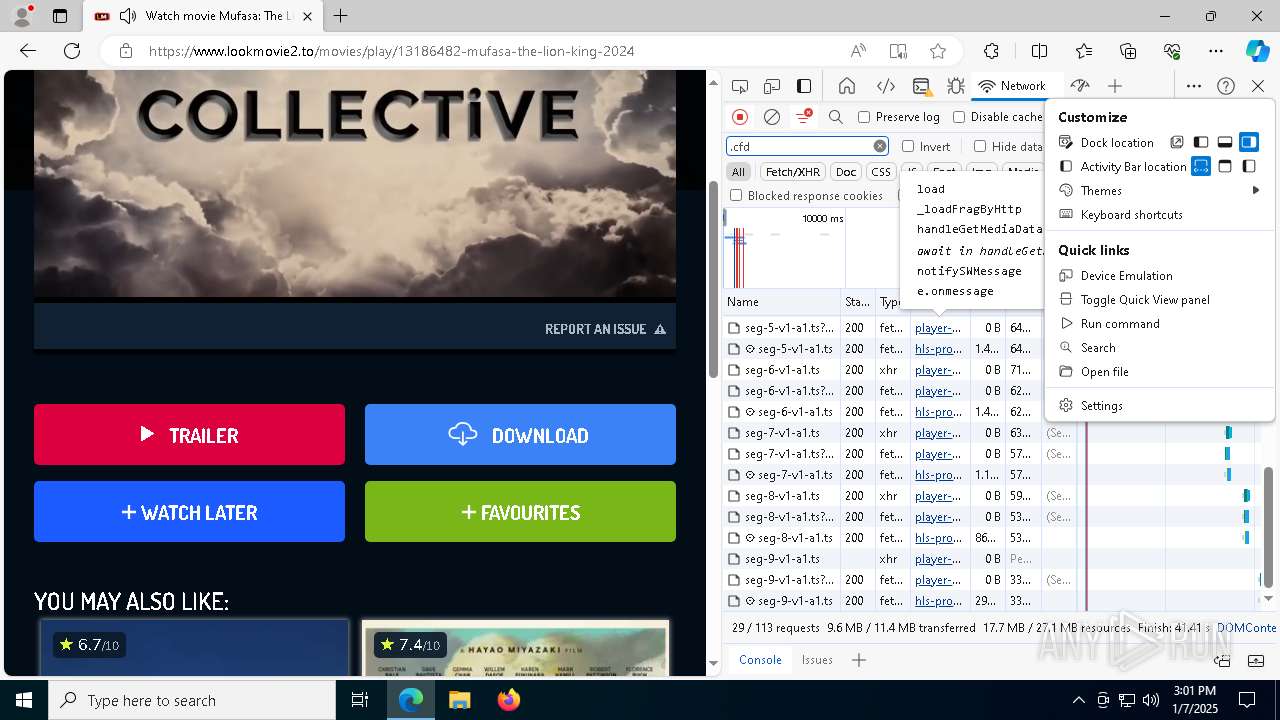Select the CSS type filter
This screenshot has height=720, width=1280.
(880, 172)
